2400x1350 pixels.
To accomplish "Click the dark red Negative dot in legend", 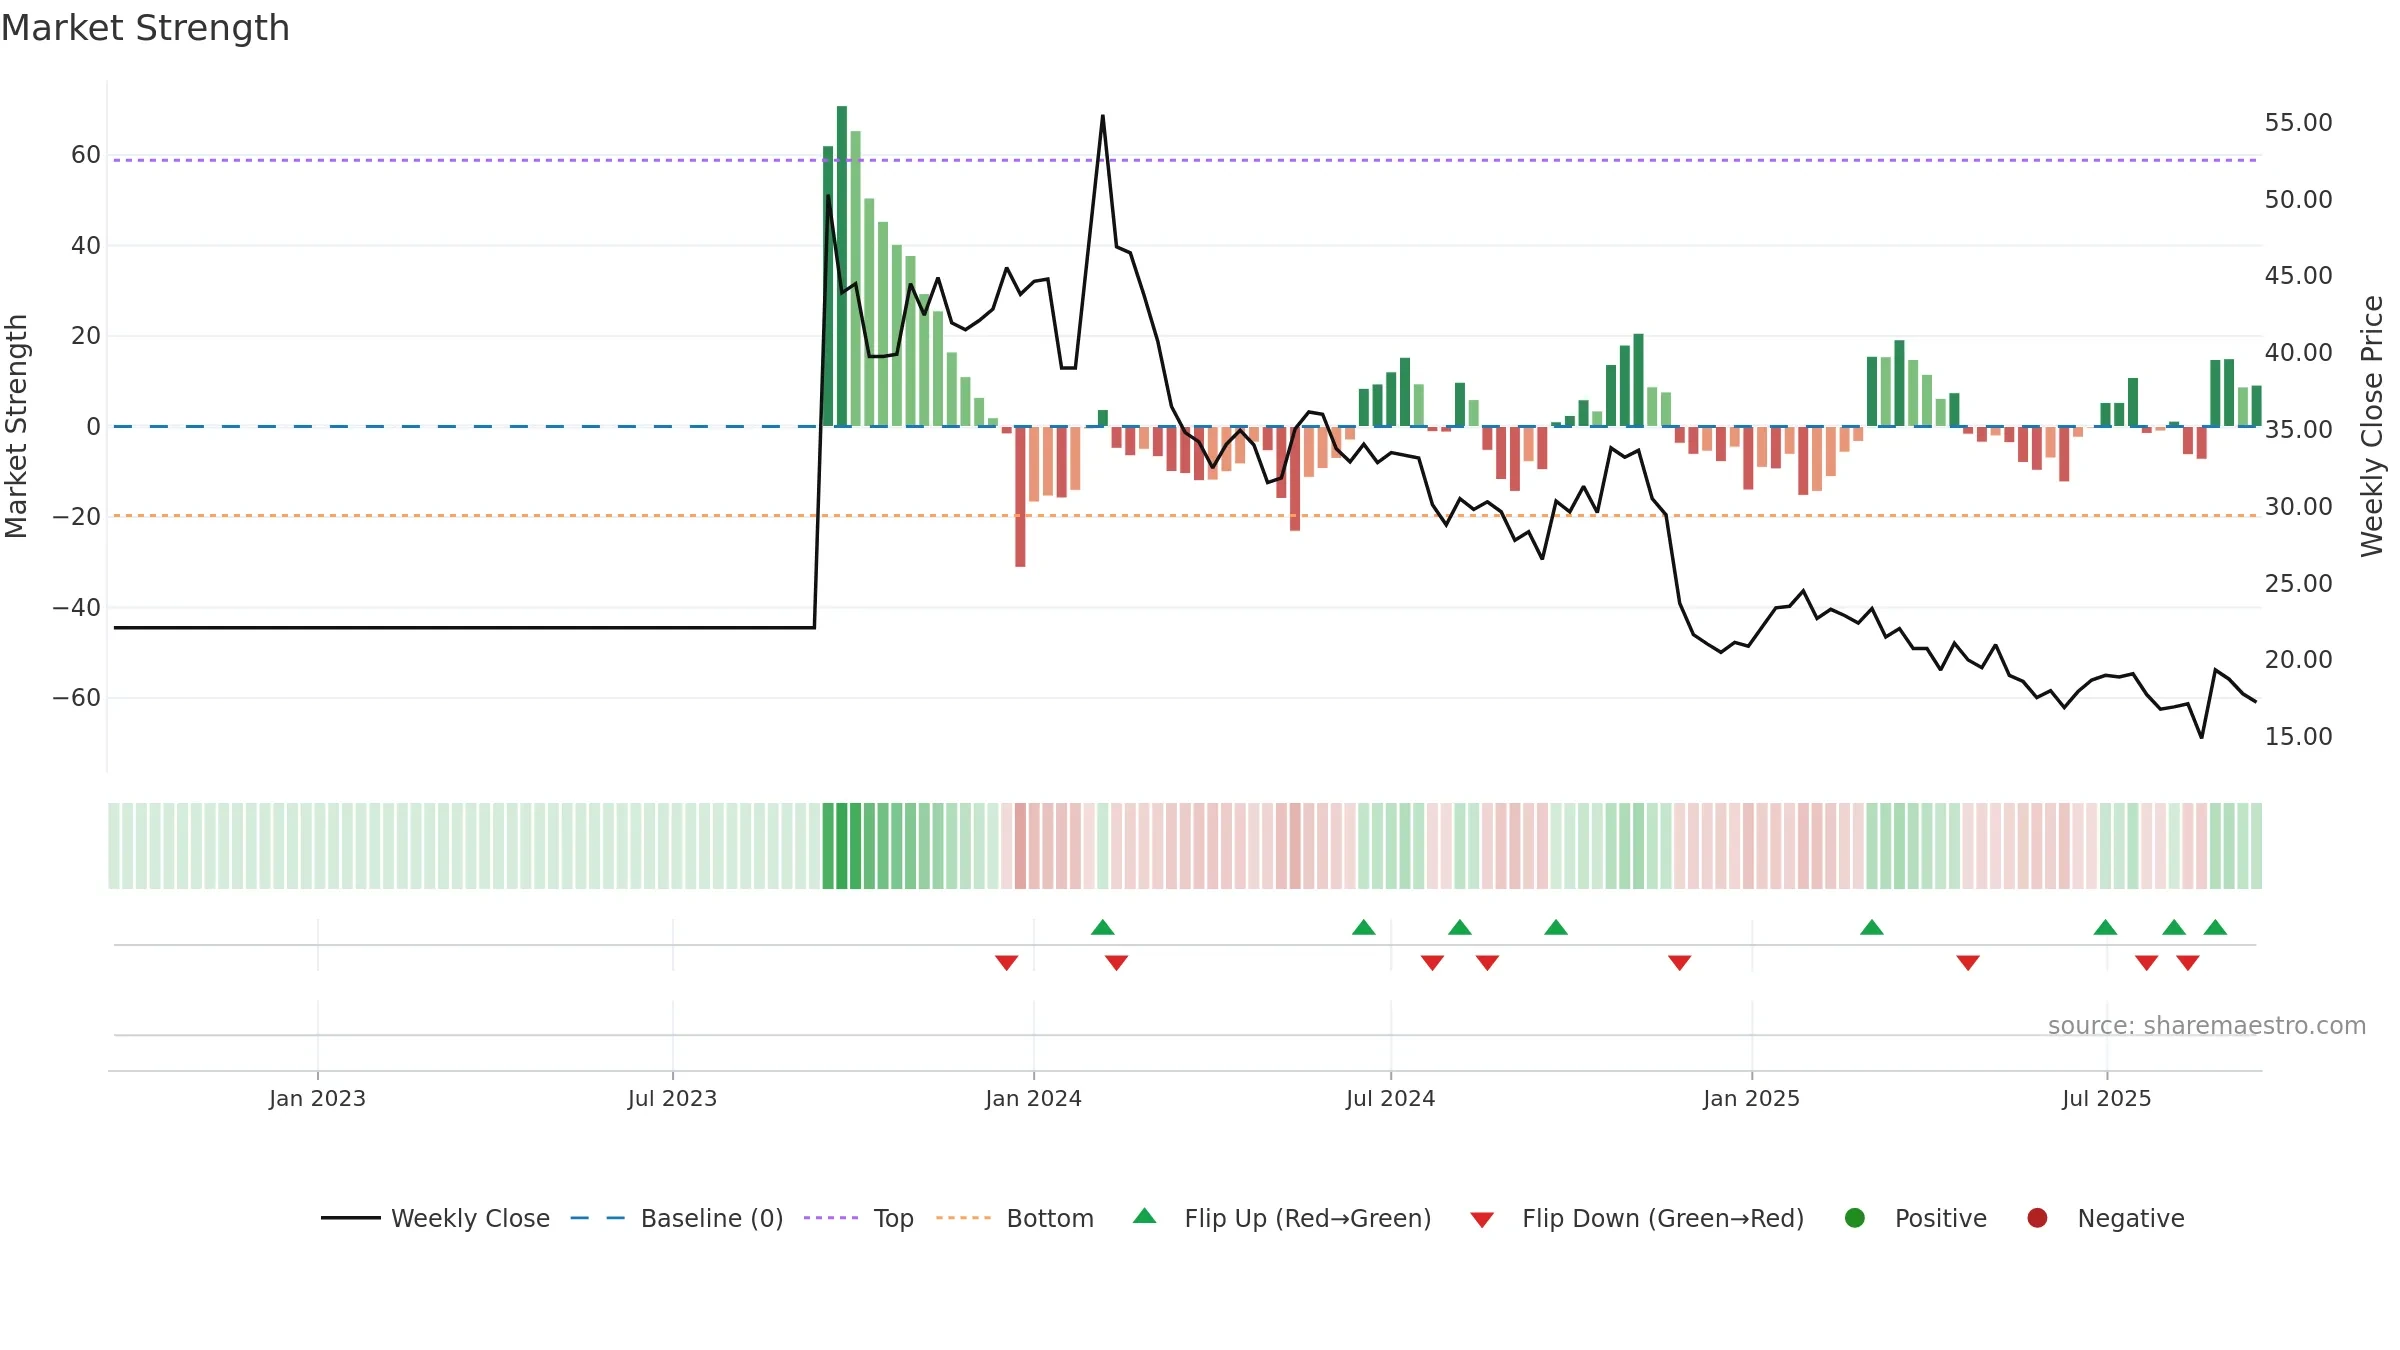I will pyautogui.click(x=2037, y=1218).
